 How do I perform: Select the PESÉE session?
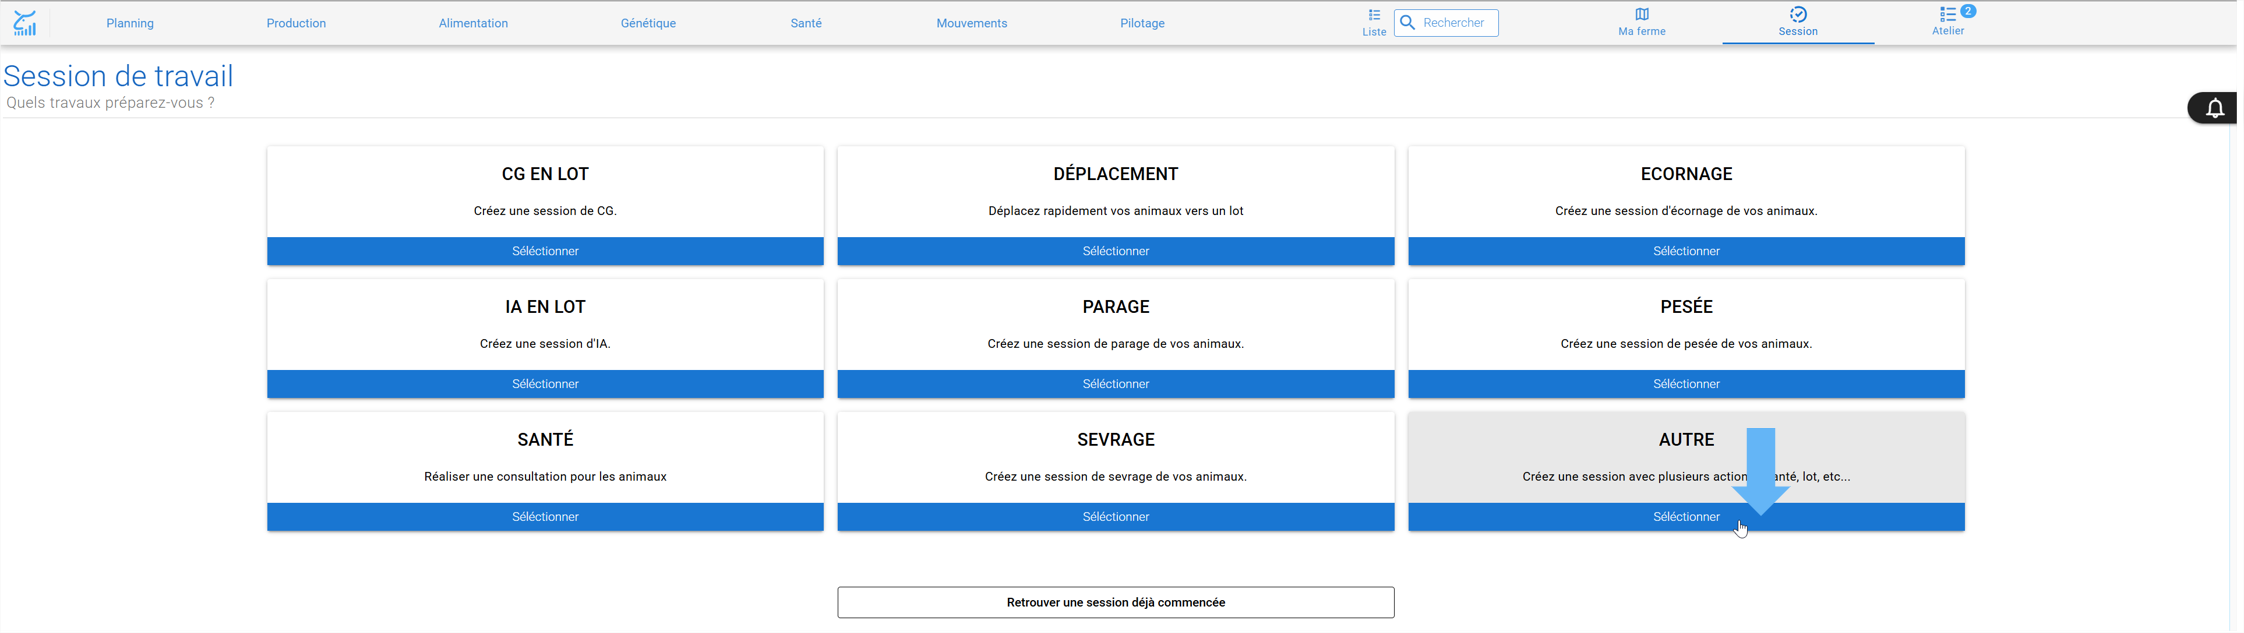pos(1686,384)
